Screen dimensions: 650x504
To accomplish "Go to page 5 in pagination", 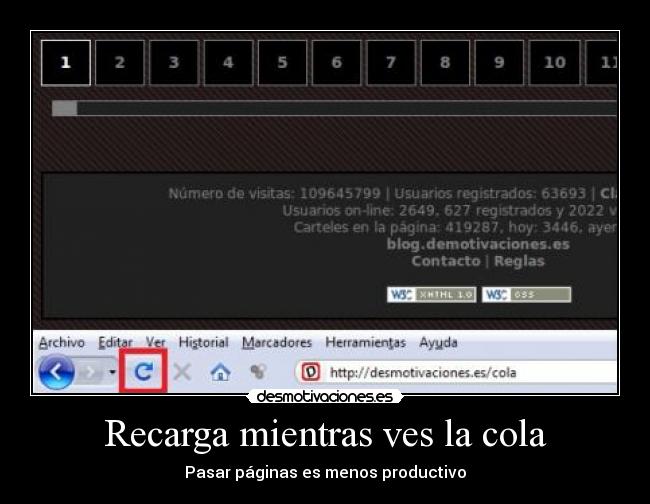I will click(283, 63).
